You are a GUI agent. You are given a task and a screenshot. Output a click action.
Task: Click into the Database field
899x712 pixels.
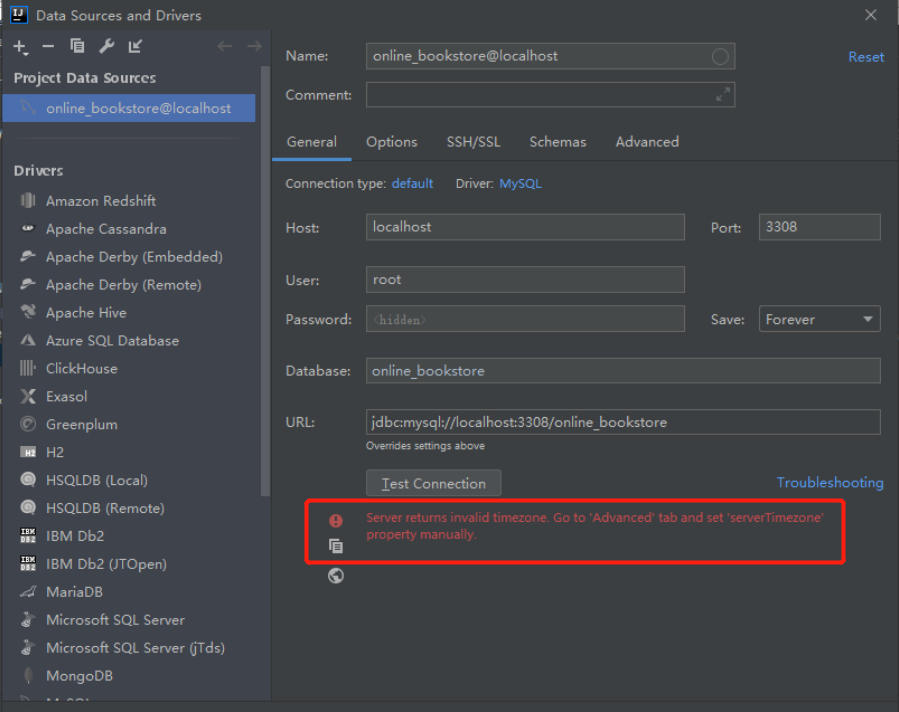click(x=623, y=371)
